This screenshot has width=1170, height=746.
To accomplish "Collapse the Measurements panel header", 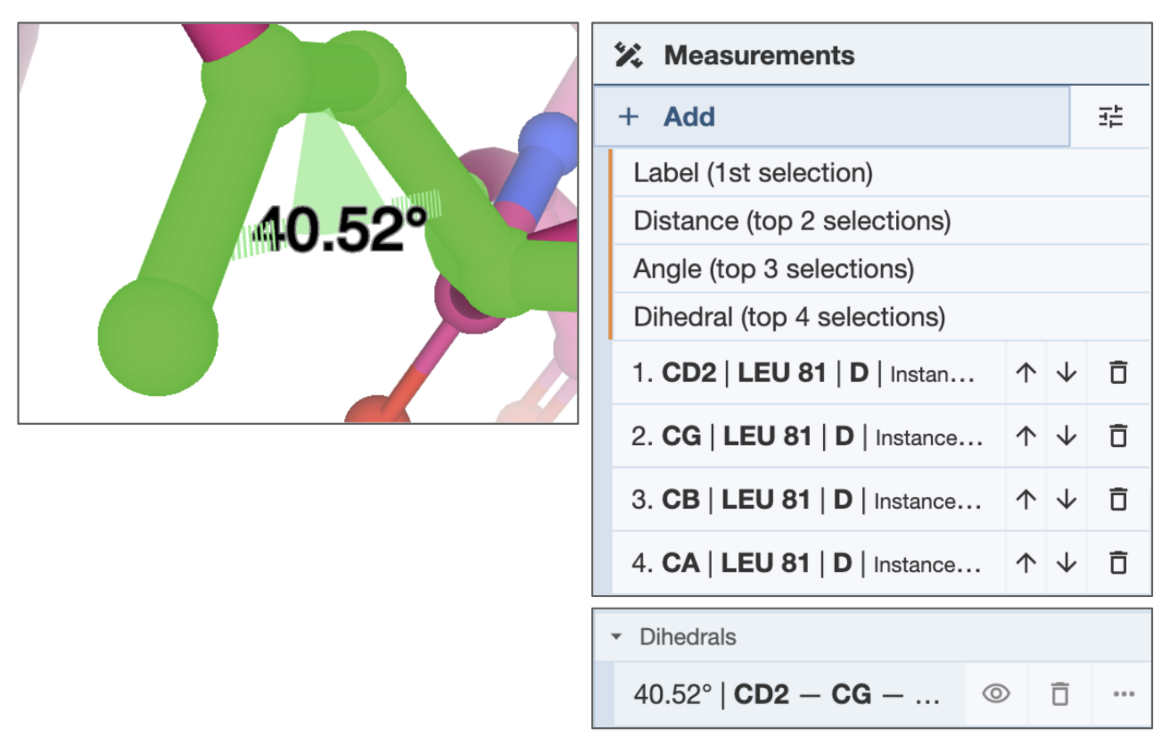I will [x=758, y=55].
